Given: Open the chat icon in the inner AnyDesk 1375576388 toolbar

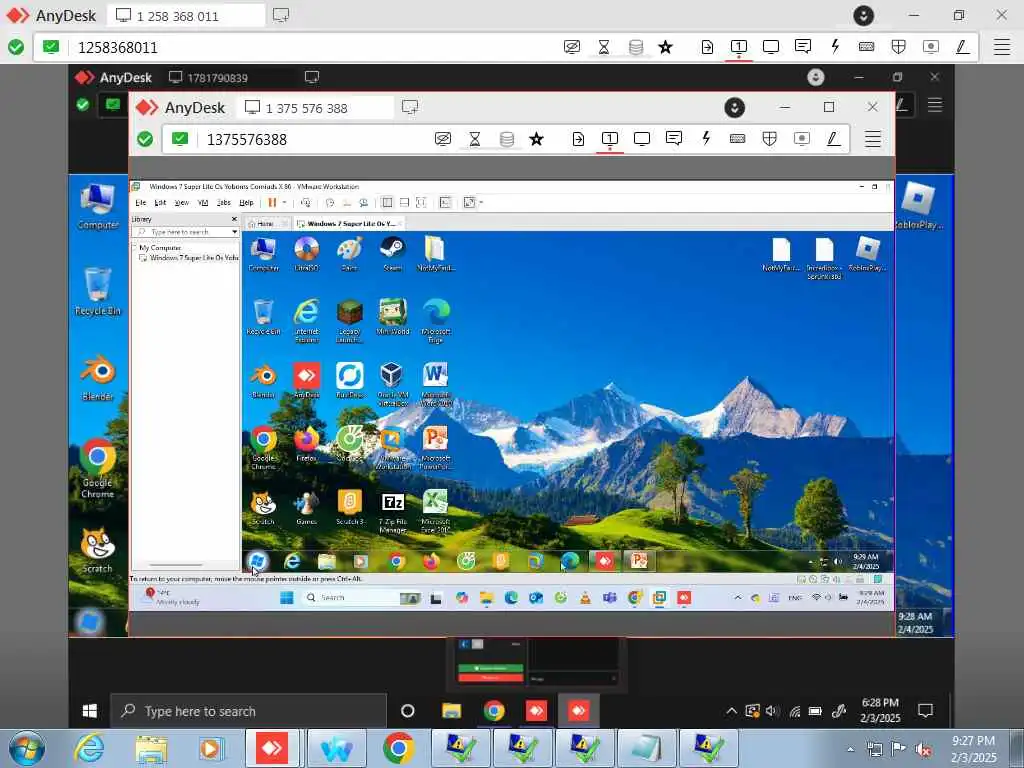Looking at the screenshot, I should point(673,139).
